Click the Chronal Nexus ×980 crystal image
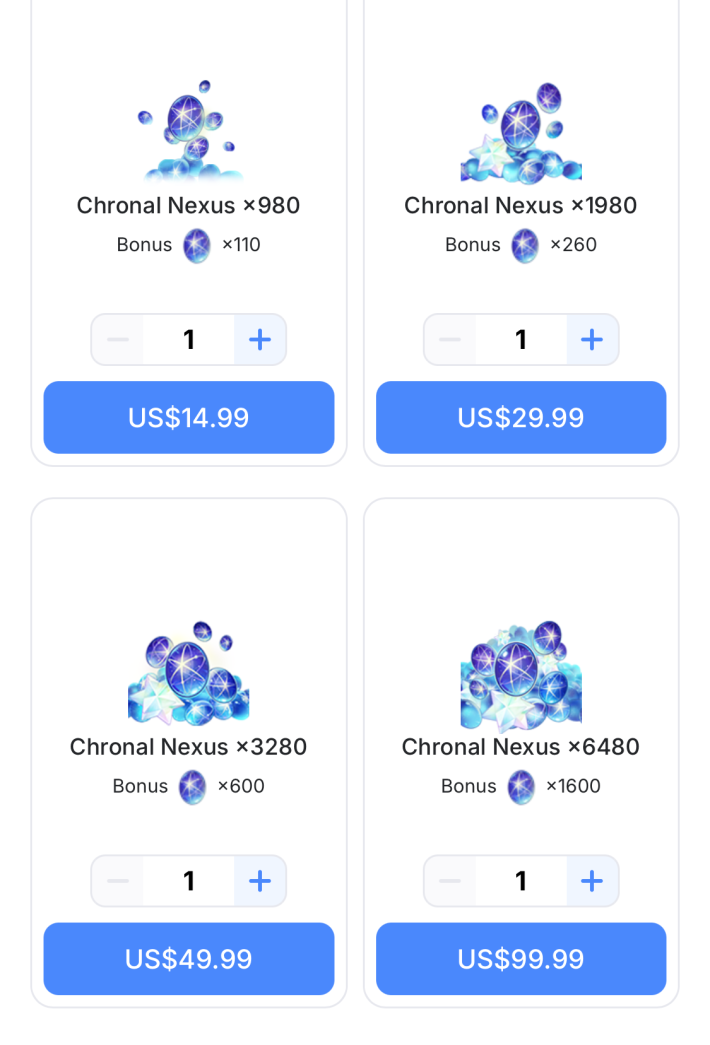The width and height of the screenshot is (710, 1045). pos(189,130)
